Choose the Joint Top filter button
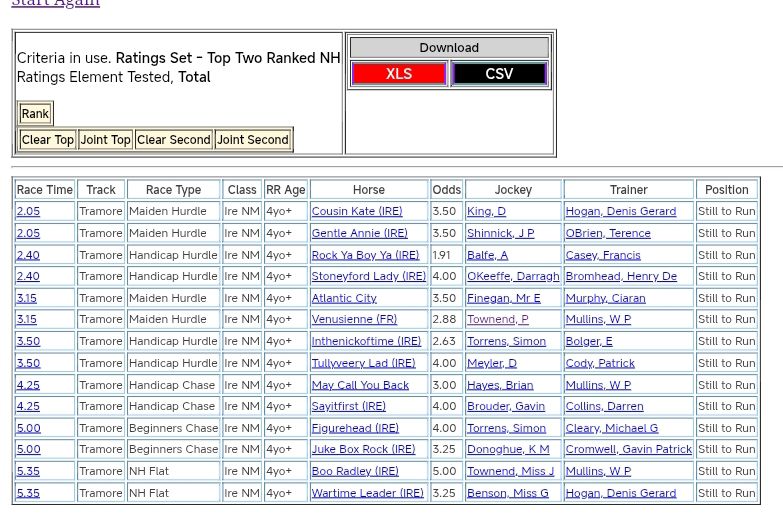This screenshot has width=783, height=525. (105, 140)
